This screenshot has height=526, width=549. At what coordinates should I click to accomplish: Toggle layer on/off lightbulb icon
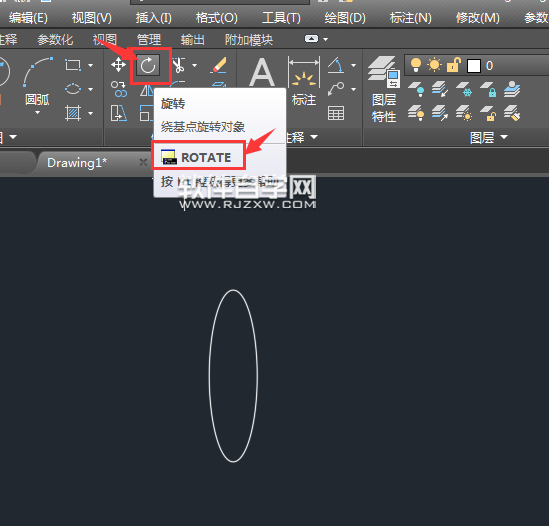(x=416, y=65)
